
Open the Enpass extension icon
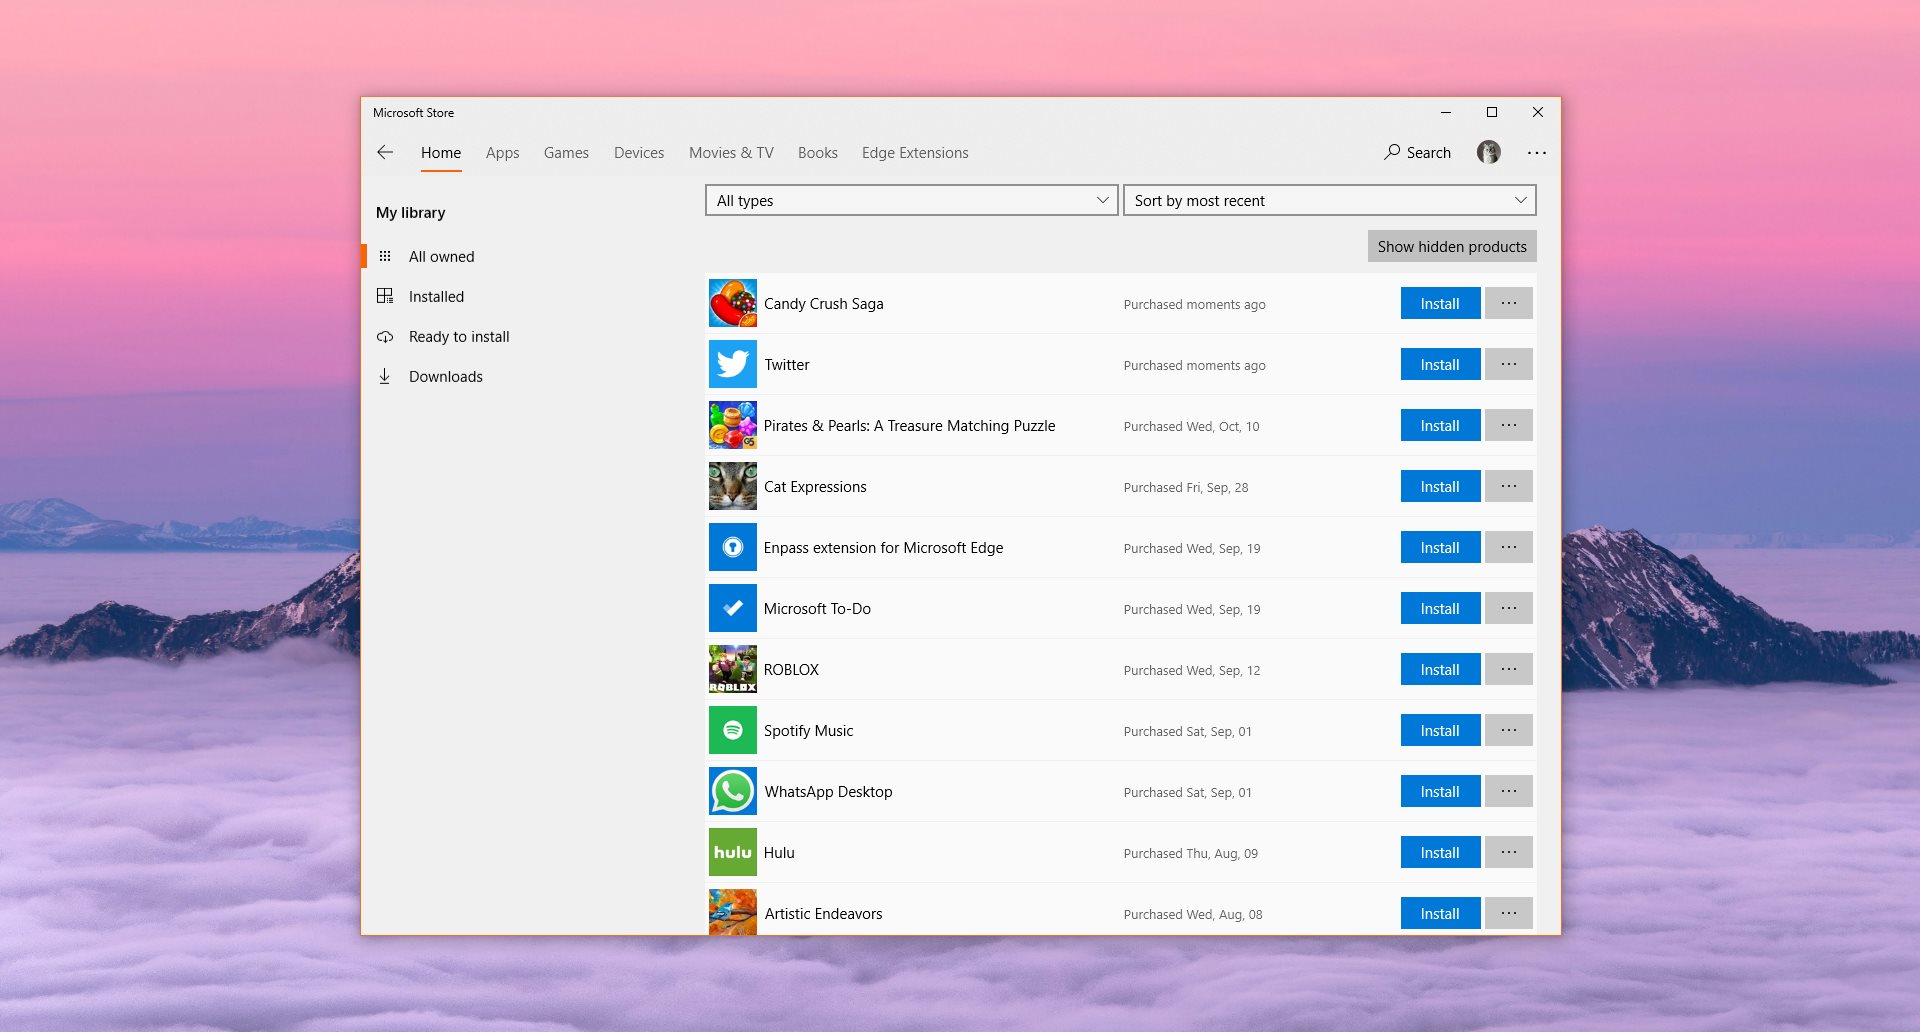733,547
